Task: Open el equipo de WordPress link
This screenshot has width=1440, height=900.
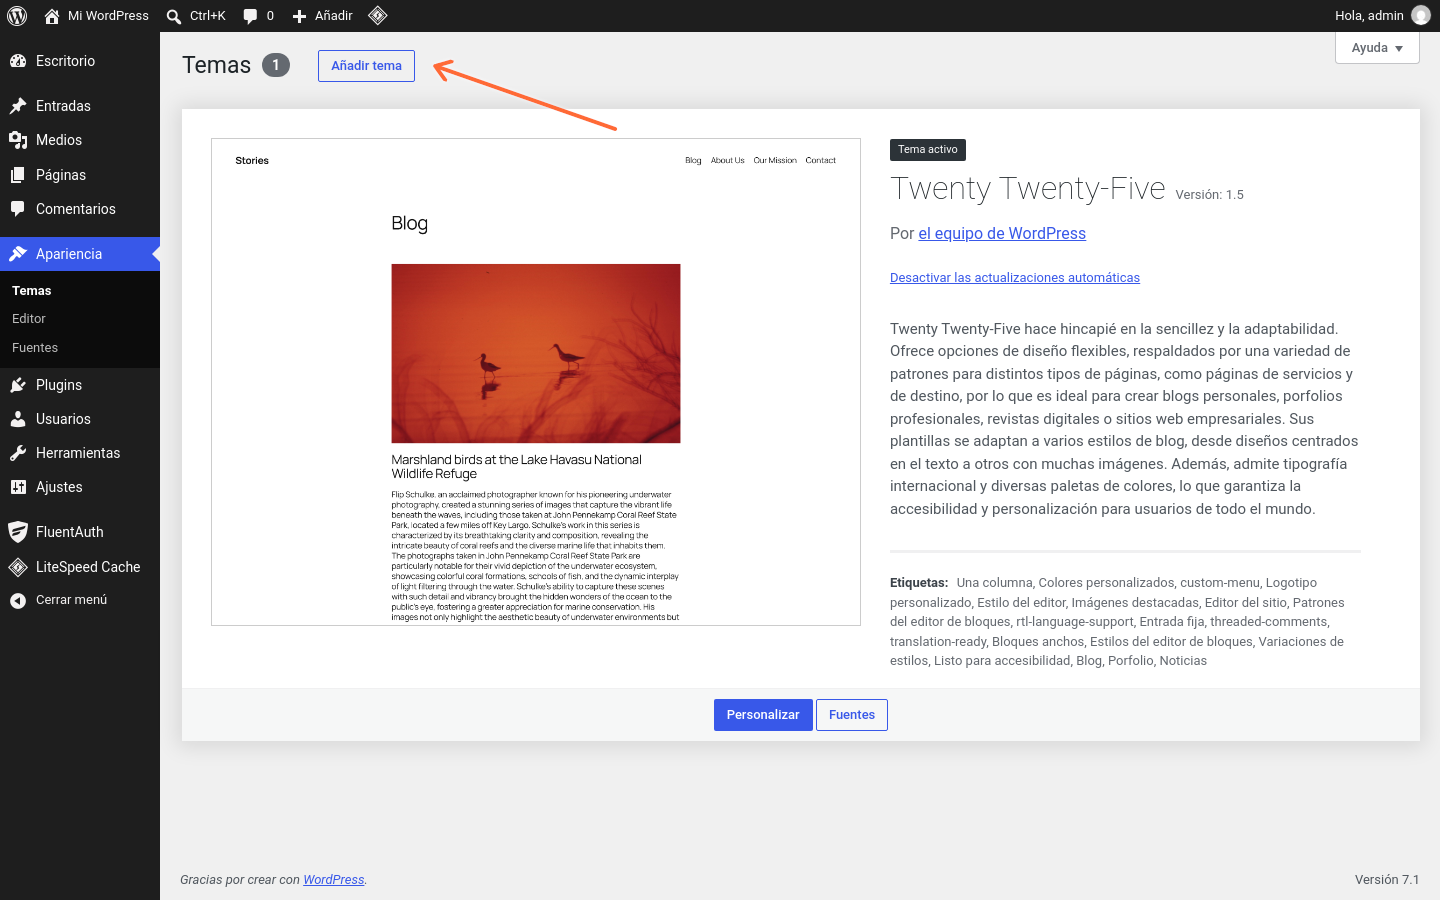Action: (1002, 233)
